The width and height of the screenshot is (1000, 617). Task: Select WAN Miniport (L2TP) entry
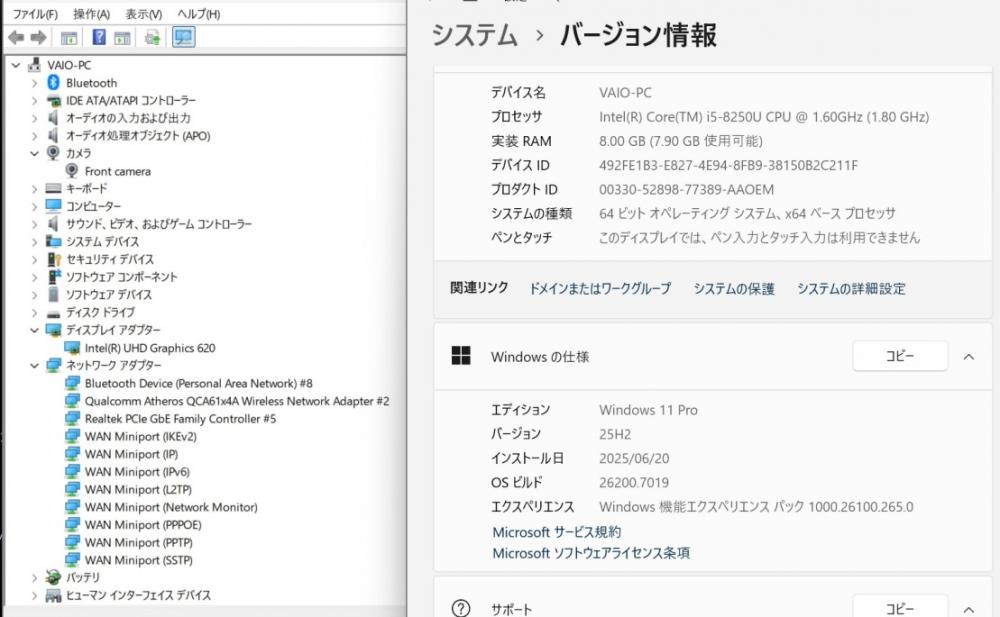pyautogui.click(x=138, y=489)
